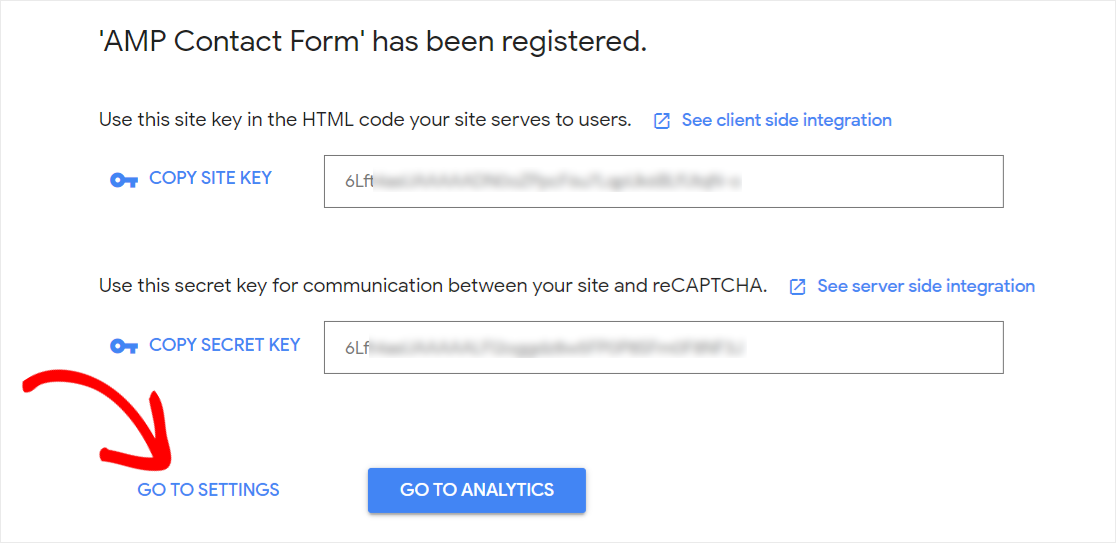This screenshot has height=543, width=1116.
Task: Copy the site key via COPY SITE KEY
Action: (x=210, y=178)
